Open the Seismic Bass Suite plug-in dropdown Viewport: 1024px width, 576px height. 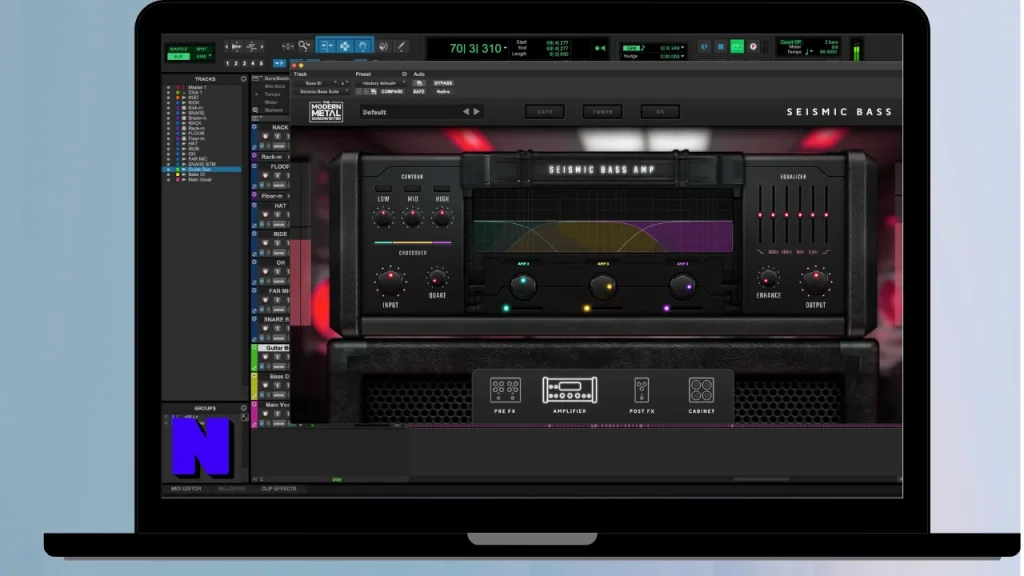pyautogui.click(x=321, y=91)
